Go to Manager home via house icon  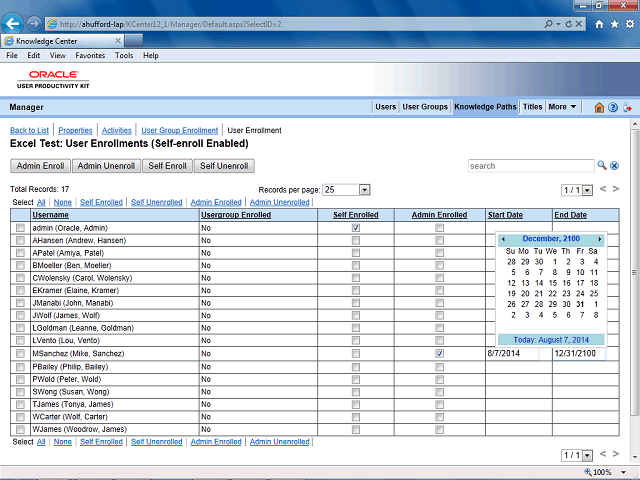[x=599, y=107]
